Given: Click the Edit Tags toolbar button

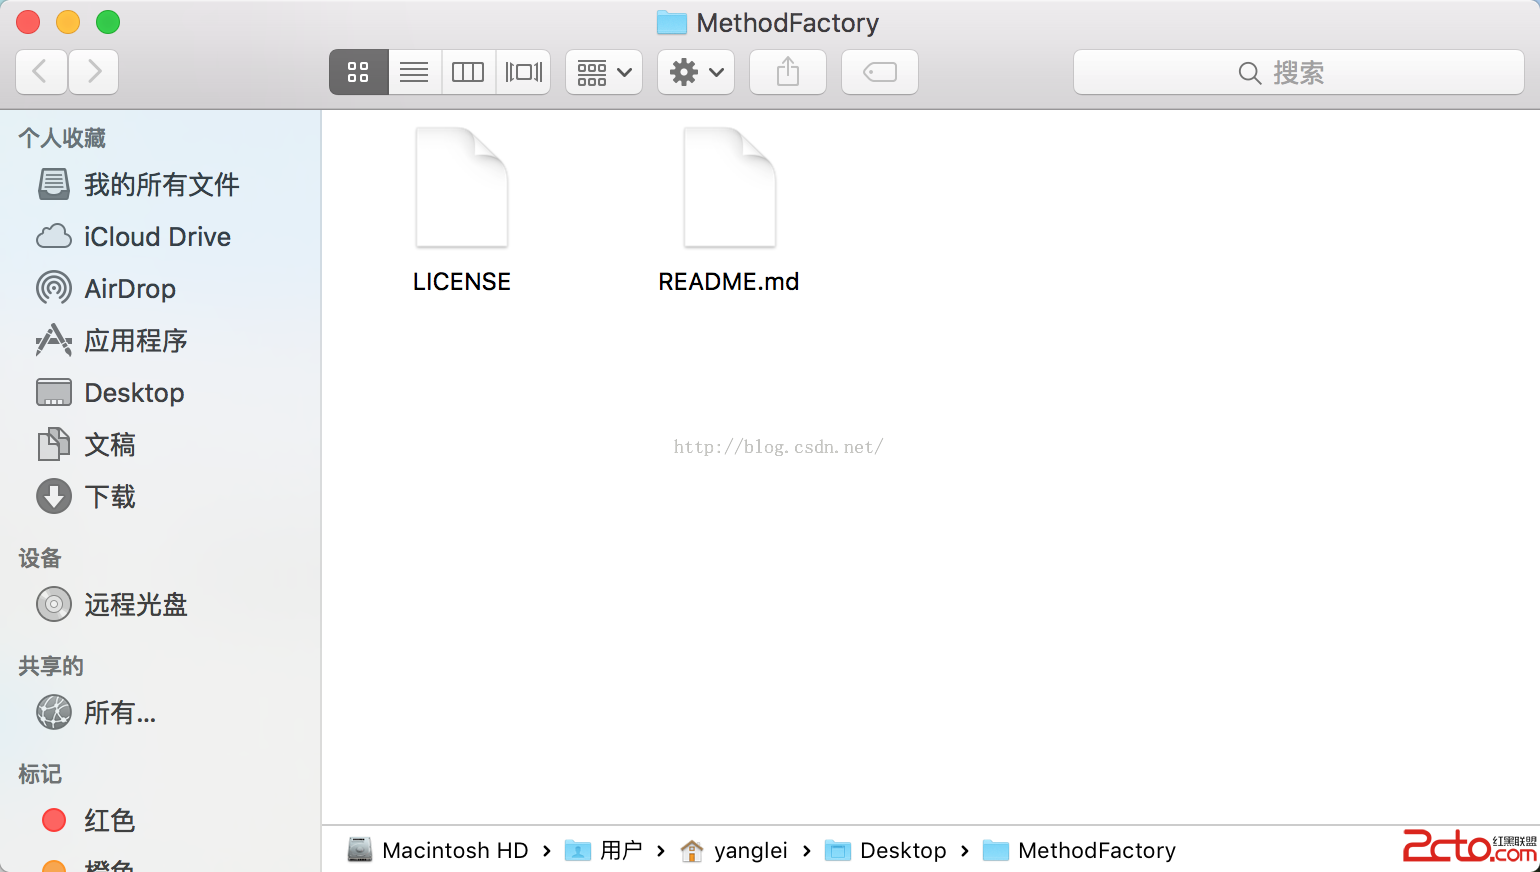Looking at the screenshot, I should [880, 72].
